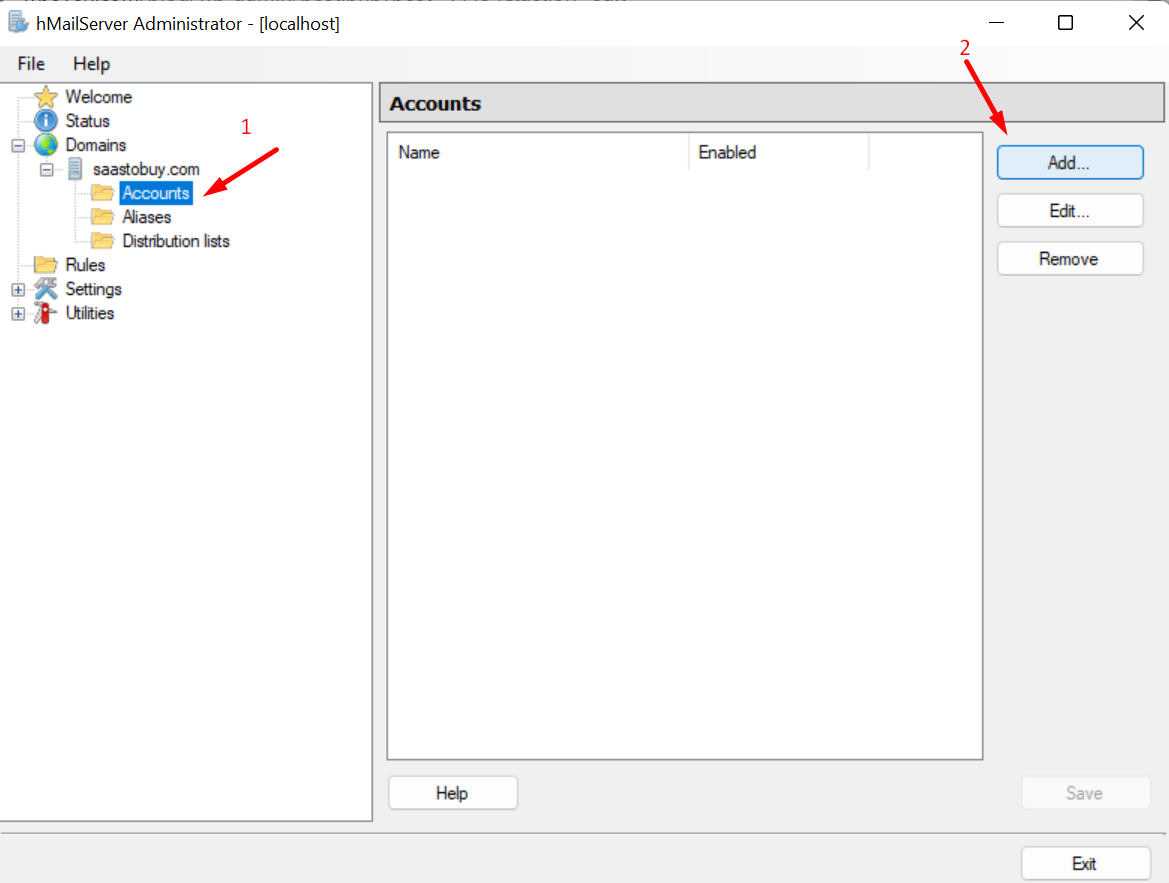Expand the Settings tree node
1169x883 pixels.
click(x=17, y=288)
